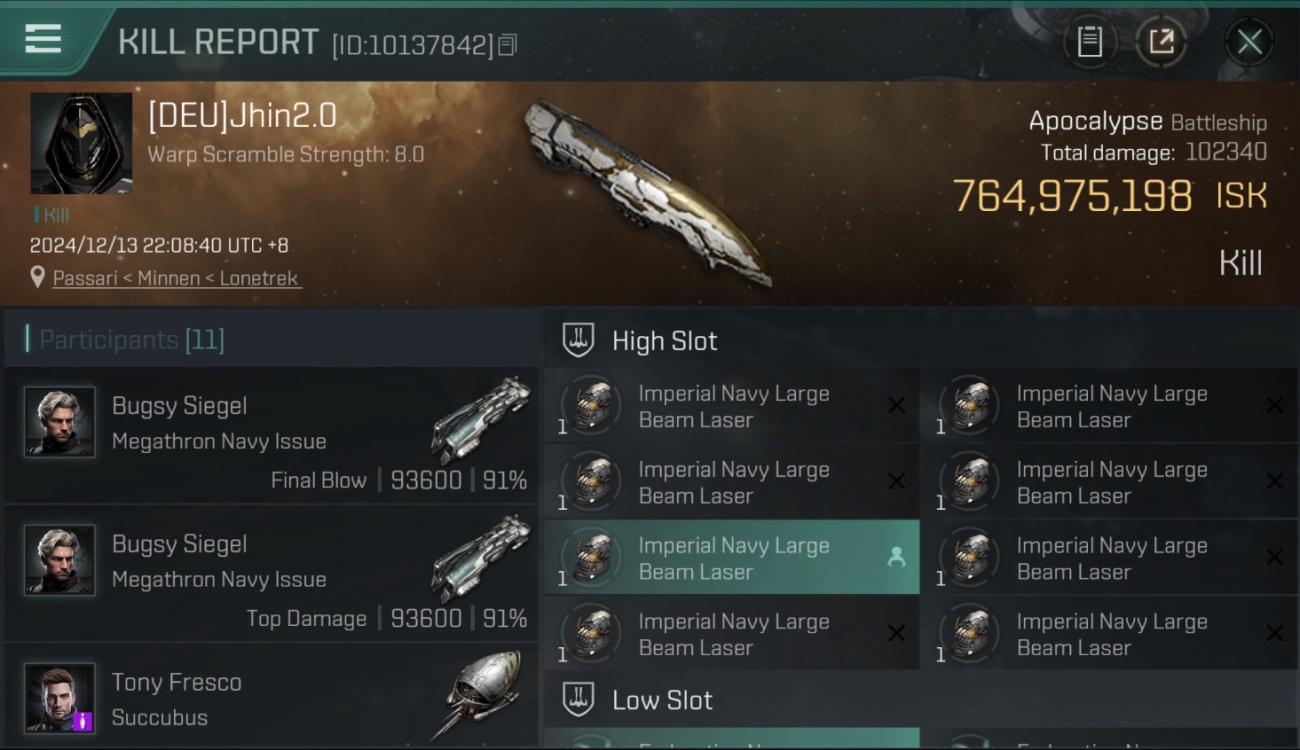Click the person icon on highlighted laser
1300x750 pixels.
tap(896, 558)
